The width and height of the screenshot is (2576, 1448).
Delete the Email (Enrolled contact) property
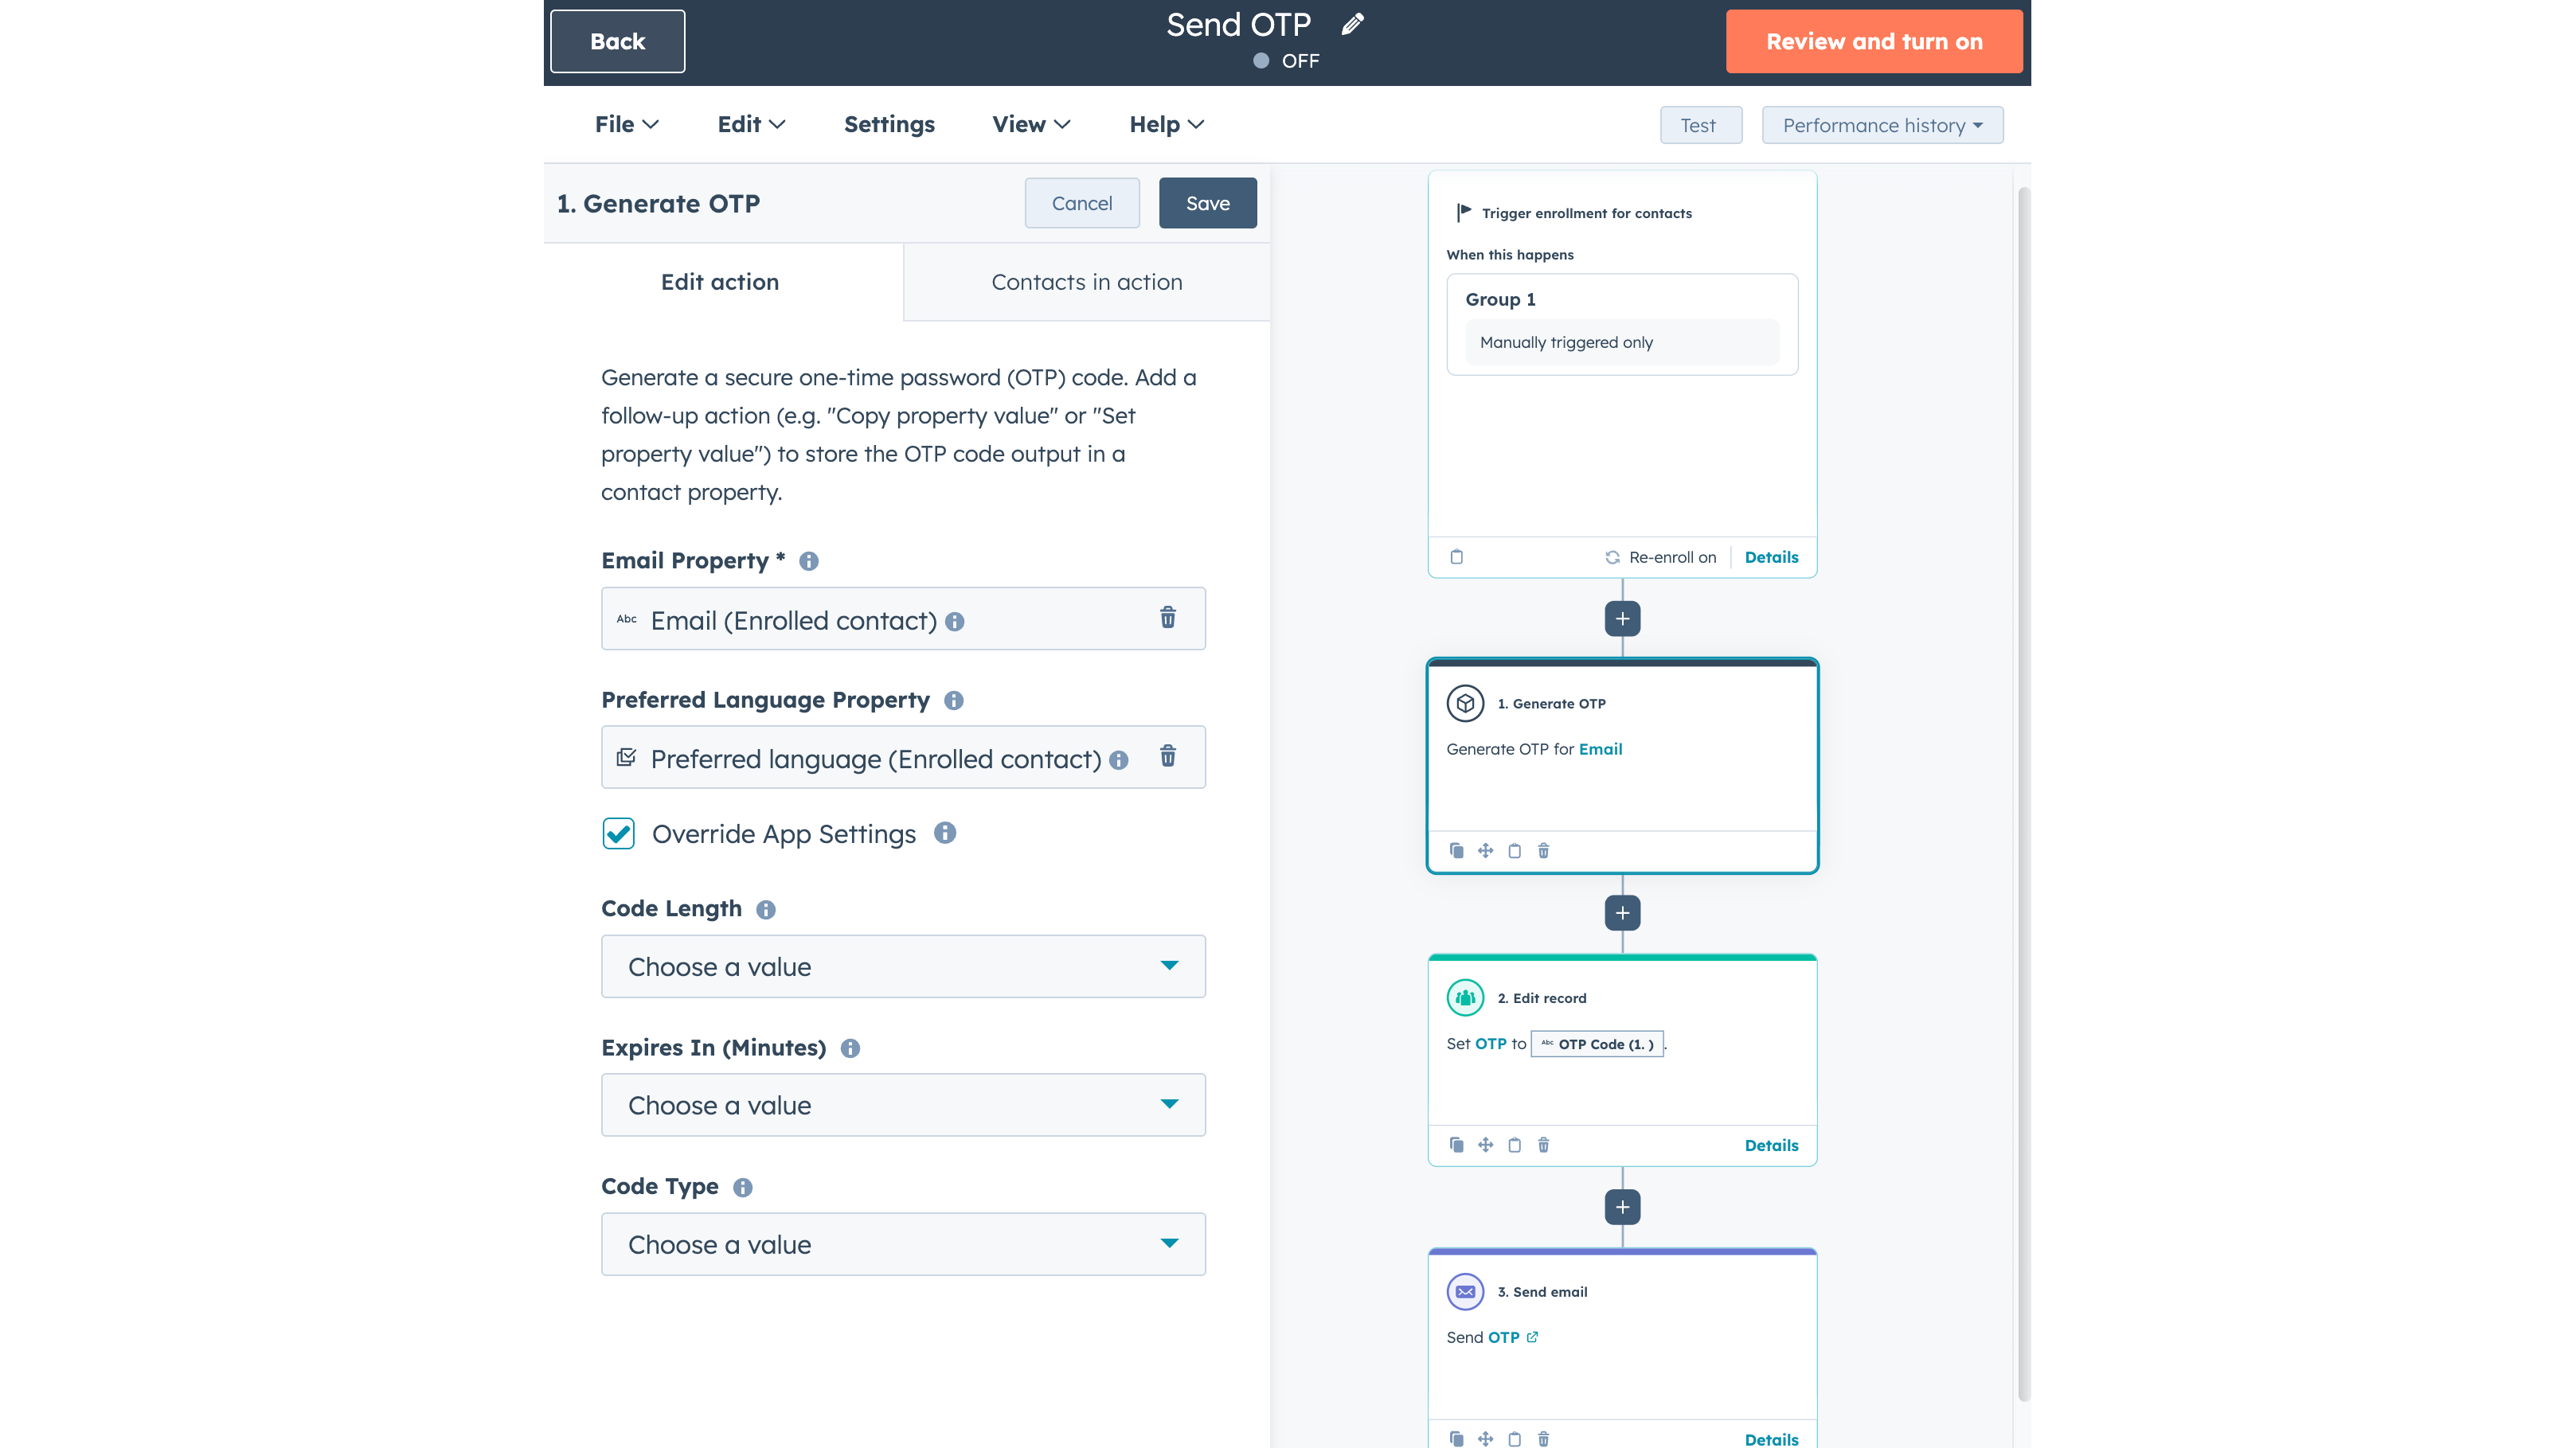(1167, 617)
